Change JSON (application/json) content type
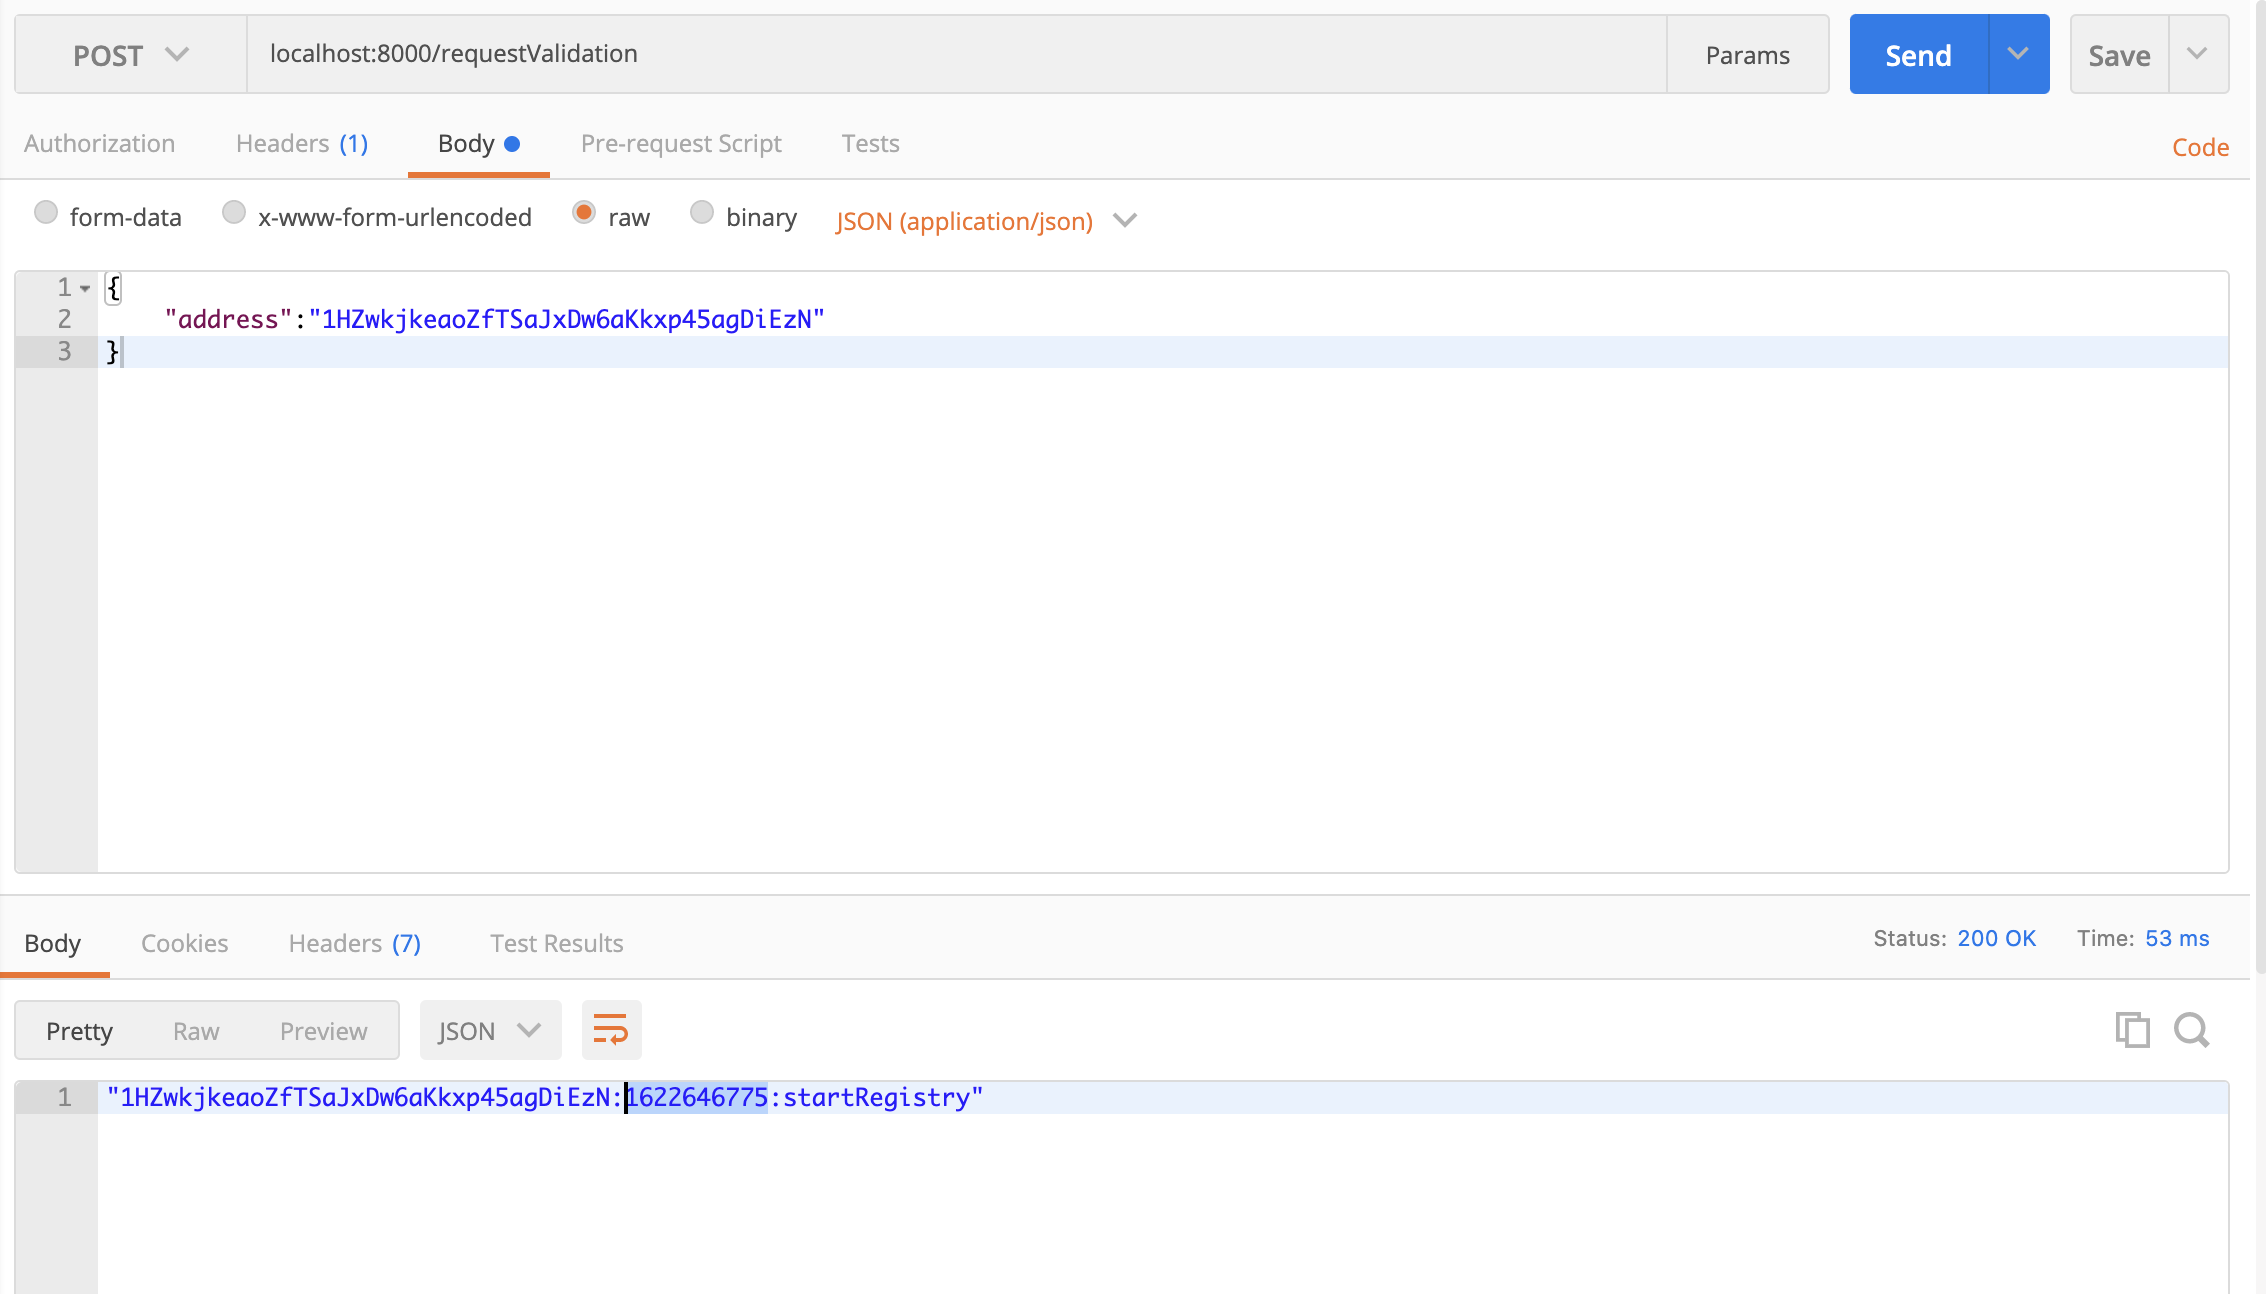 tap(985, 221)
